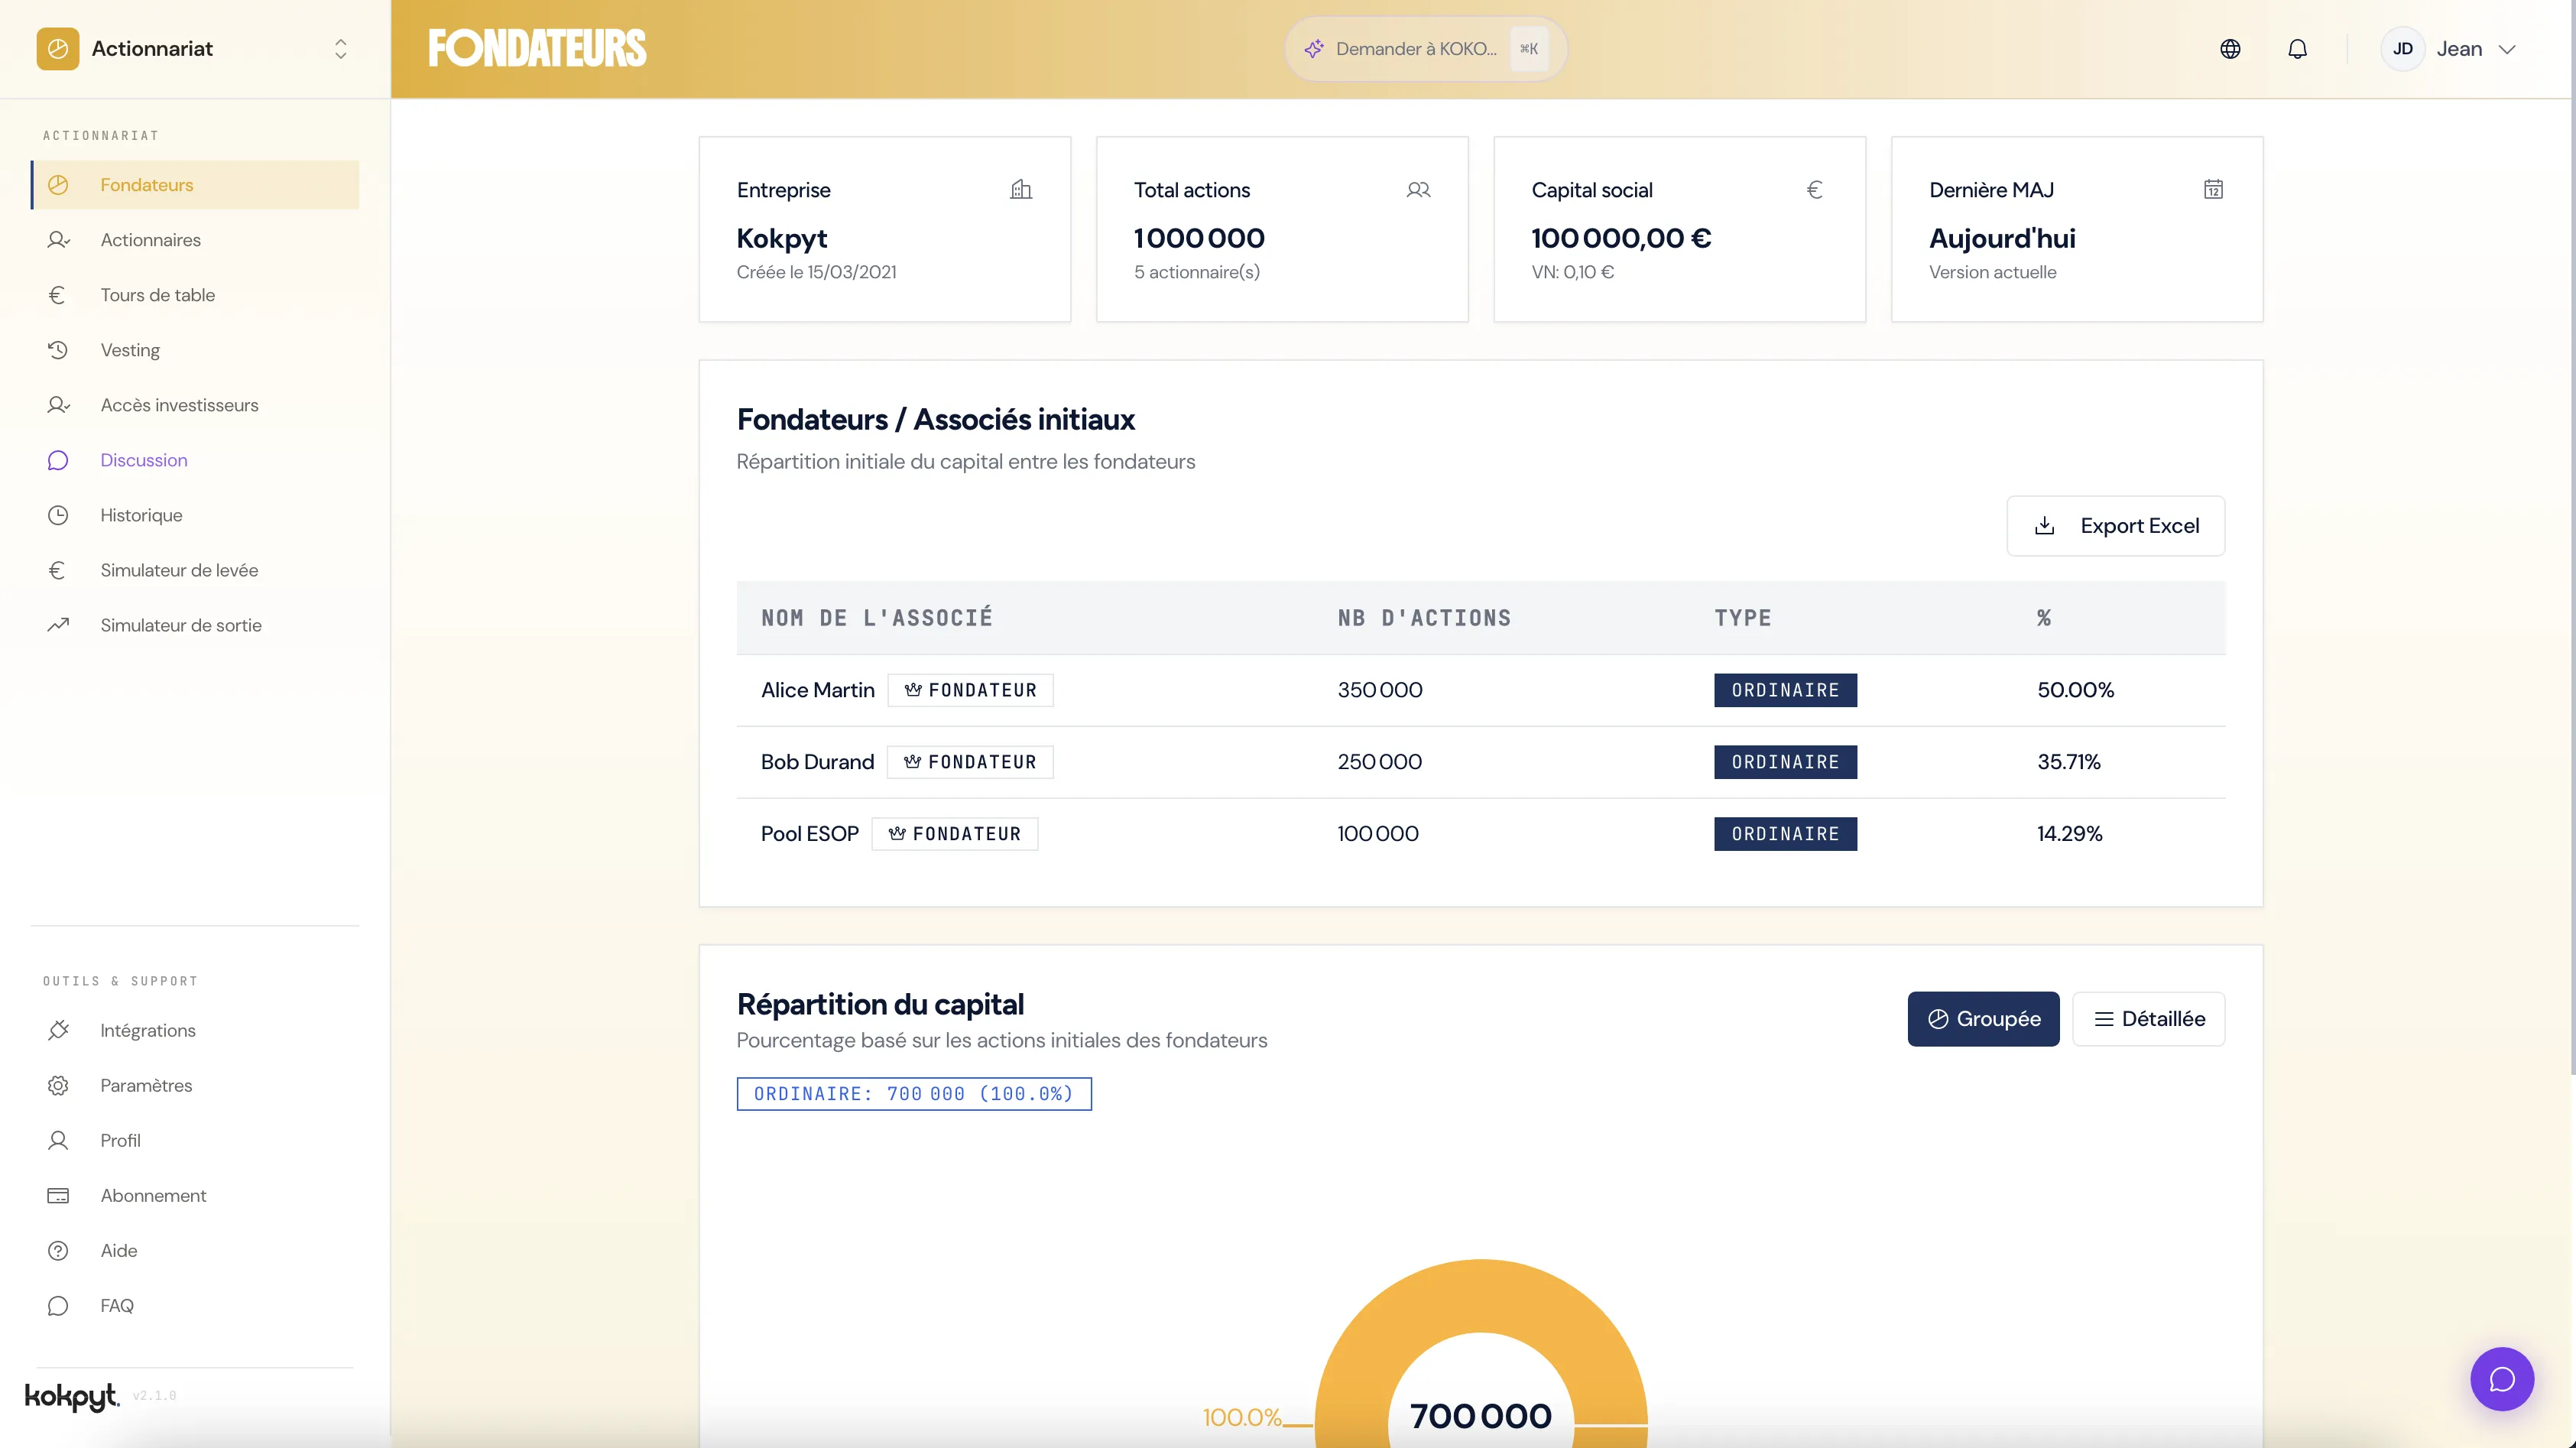2576x1448 pixels.
Task: Click the Kokpyt company name
Action: 782,238
